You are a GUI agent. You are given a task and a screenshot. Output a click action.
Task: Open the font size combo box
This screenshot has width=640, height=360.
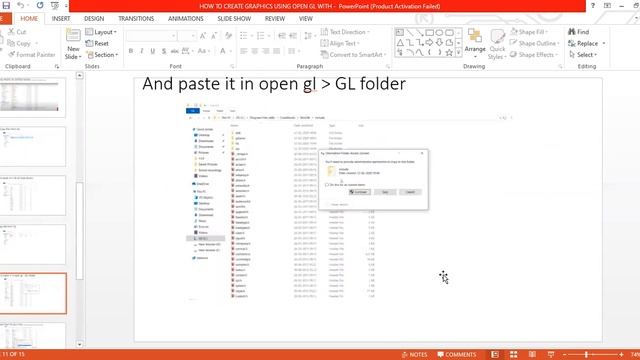pyautogui.click(x=187, y=36)
